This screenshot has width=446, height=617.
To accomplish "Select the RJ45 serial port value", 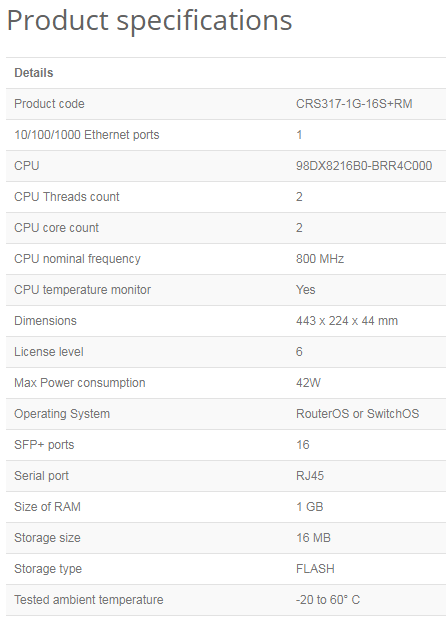I will coord(310,476).
